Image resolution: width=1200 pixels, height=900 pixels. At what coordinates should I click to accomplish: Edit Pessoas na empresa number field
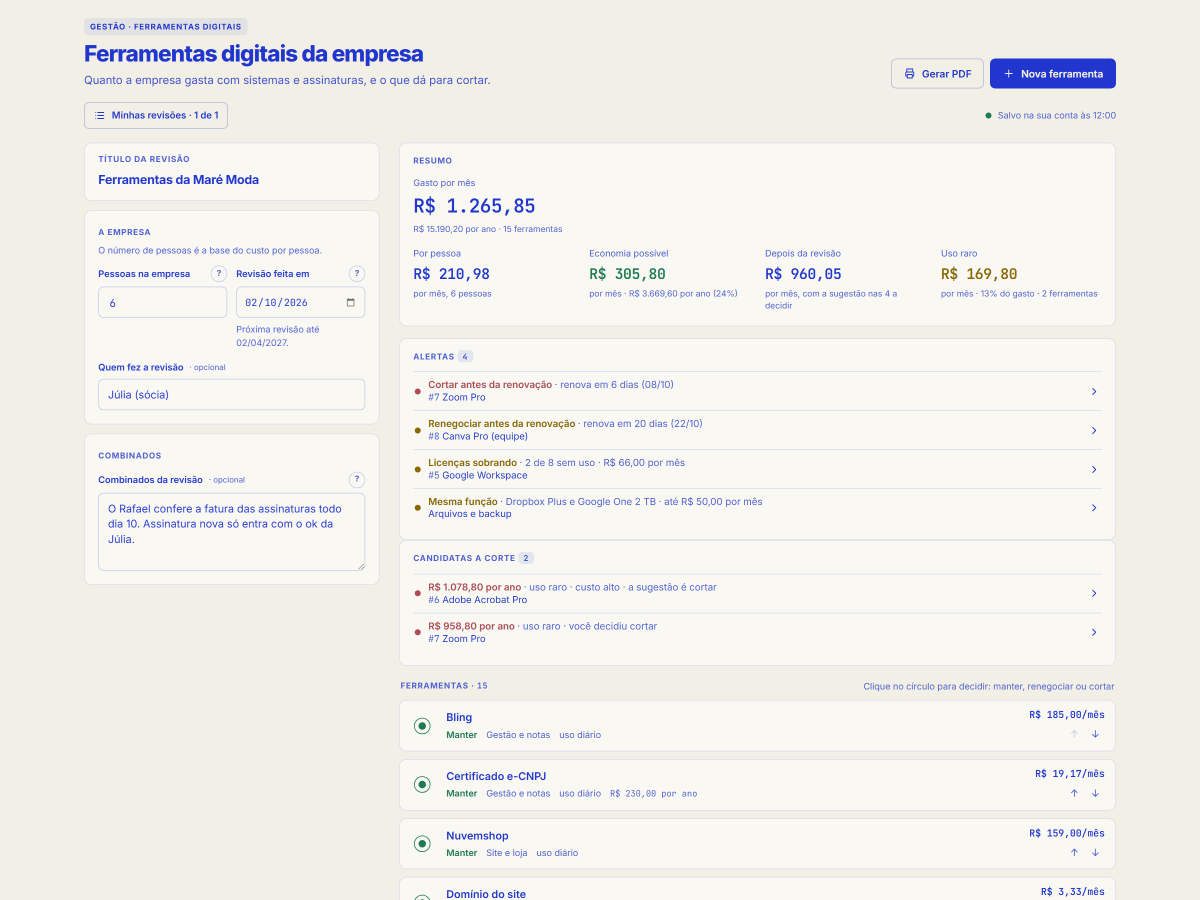(163, 303)
